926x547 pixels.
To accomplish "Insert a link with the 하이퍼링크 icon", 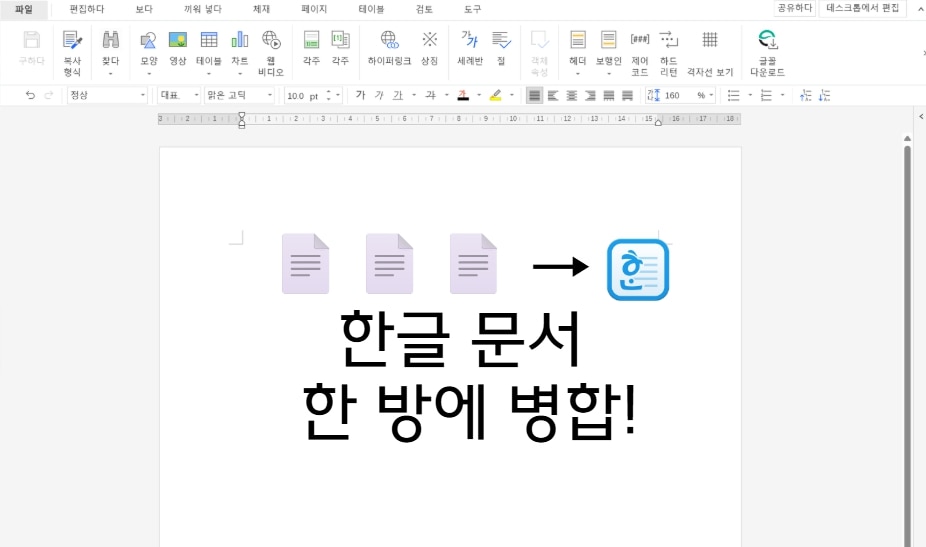I will [389, 40].
